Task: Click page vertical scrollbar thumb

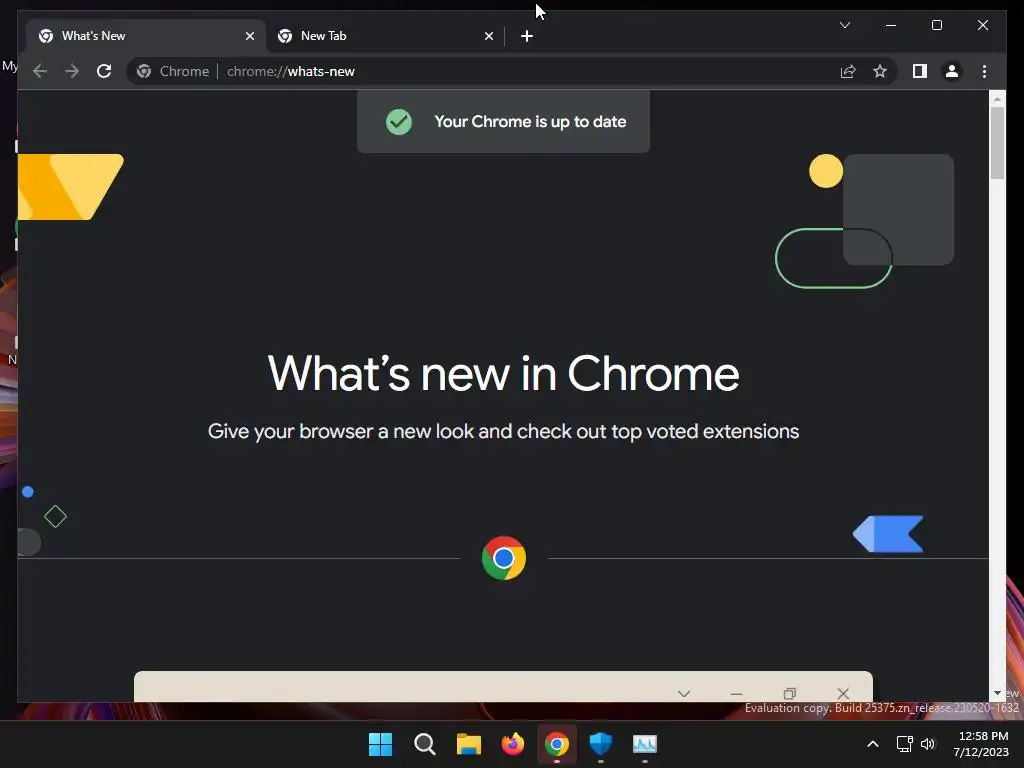Action: click(997, 142)
